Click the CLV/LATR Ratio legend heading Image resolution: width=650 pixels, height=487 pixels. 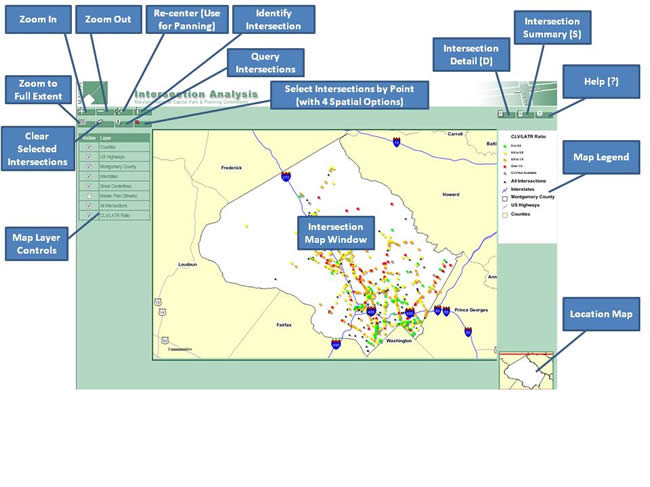[528, 136]
